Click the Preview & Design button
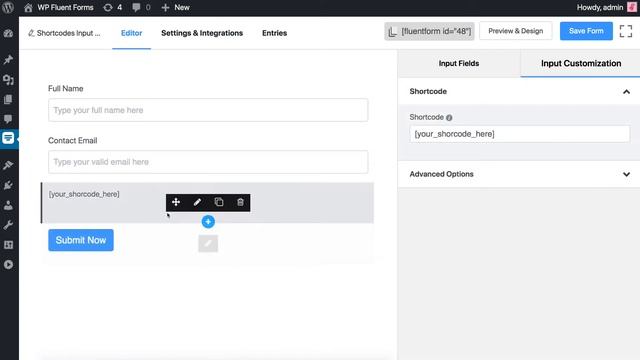This screenshot has height=360, width=640. point(516,31)
